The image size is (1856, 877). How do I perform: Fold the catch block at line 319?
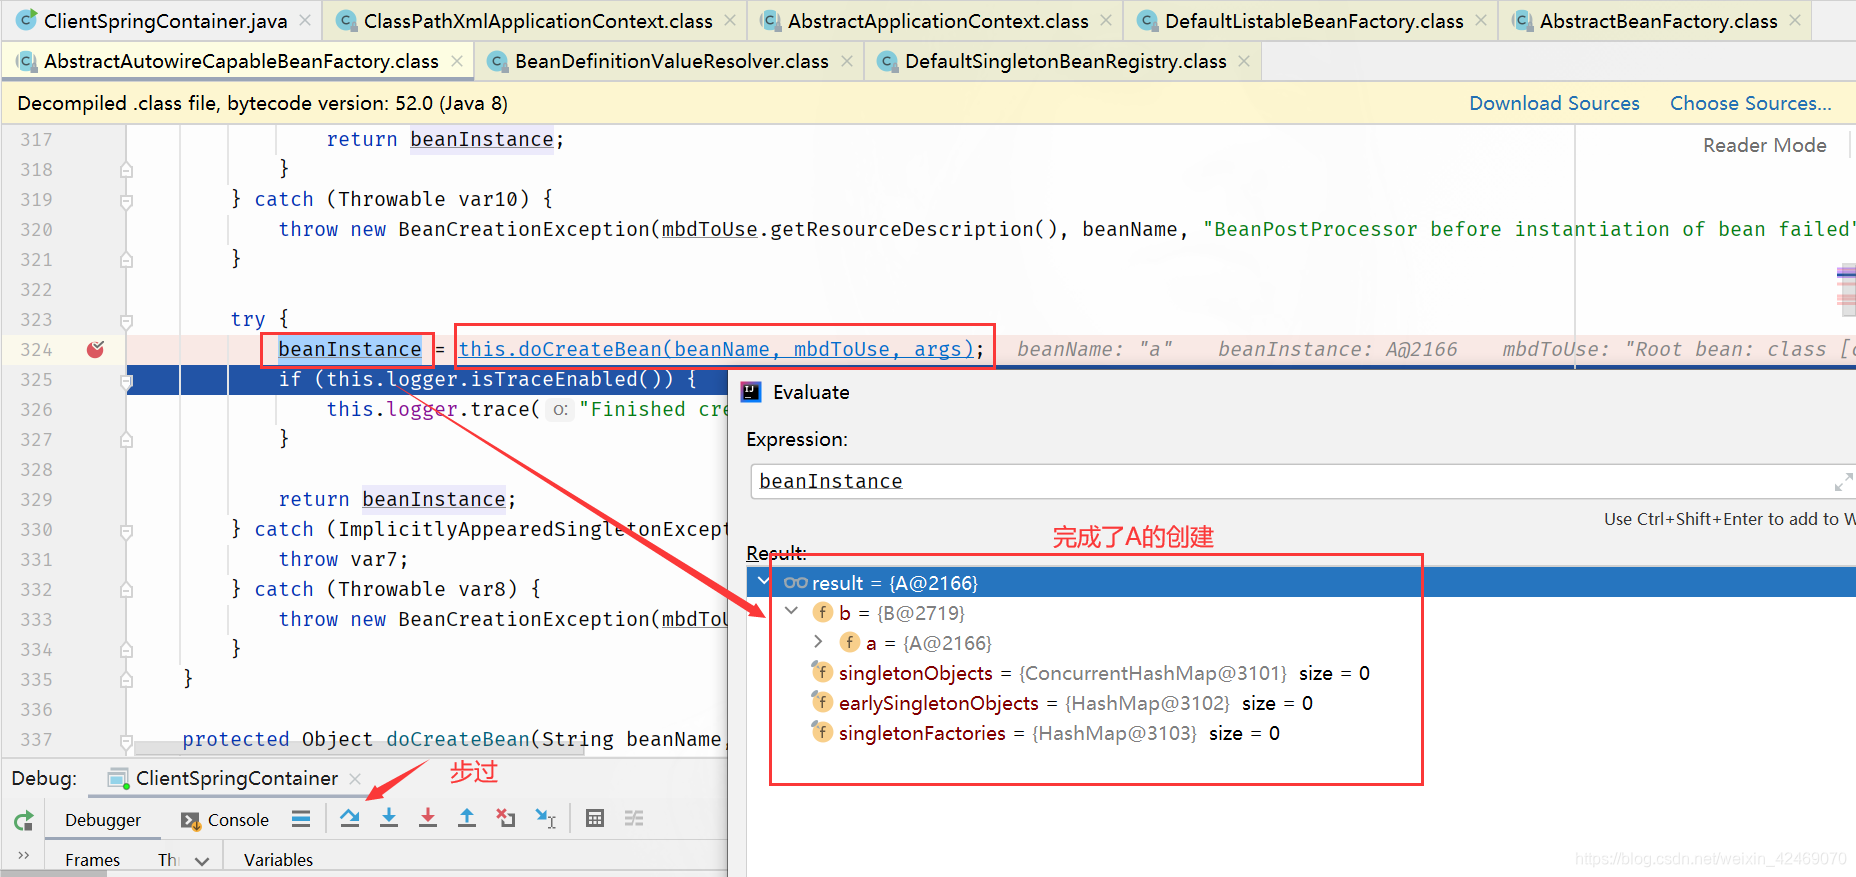126,201
